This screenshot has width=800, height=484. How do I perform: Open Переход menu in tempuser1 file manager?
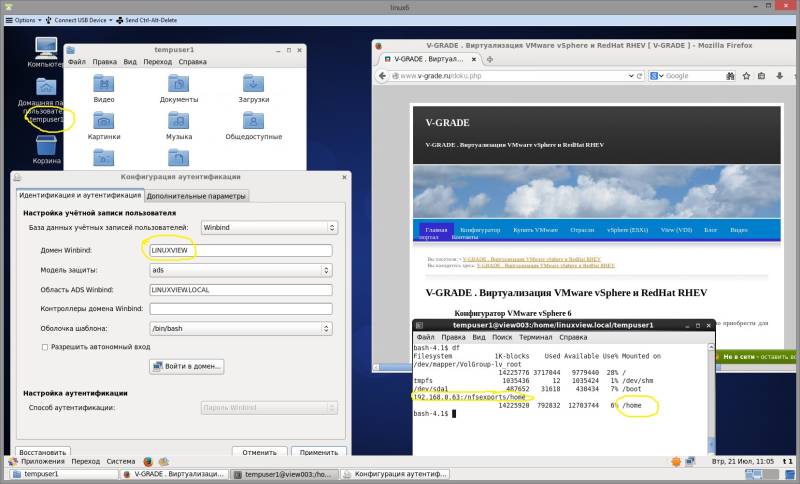click(158, 62)
